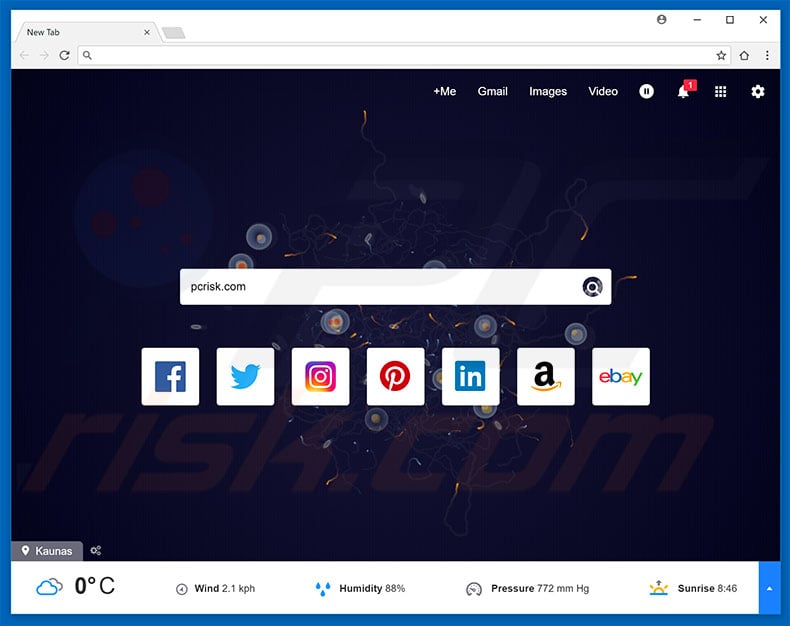This screenshot has height=626, width=790.
Task: Open the Chrome profile avatar
Action: coord(662,20)
